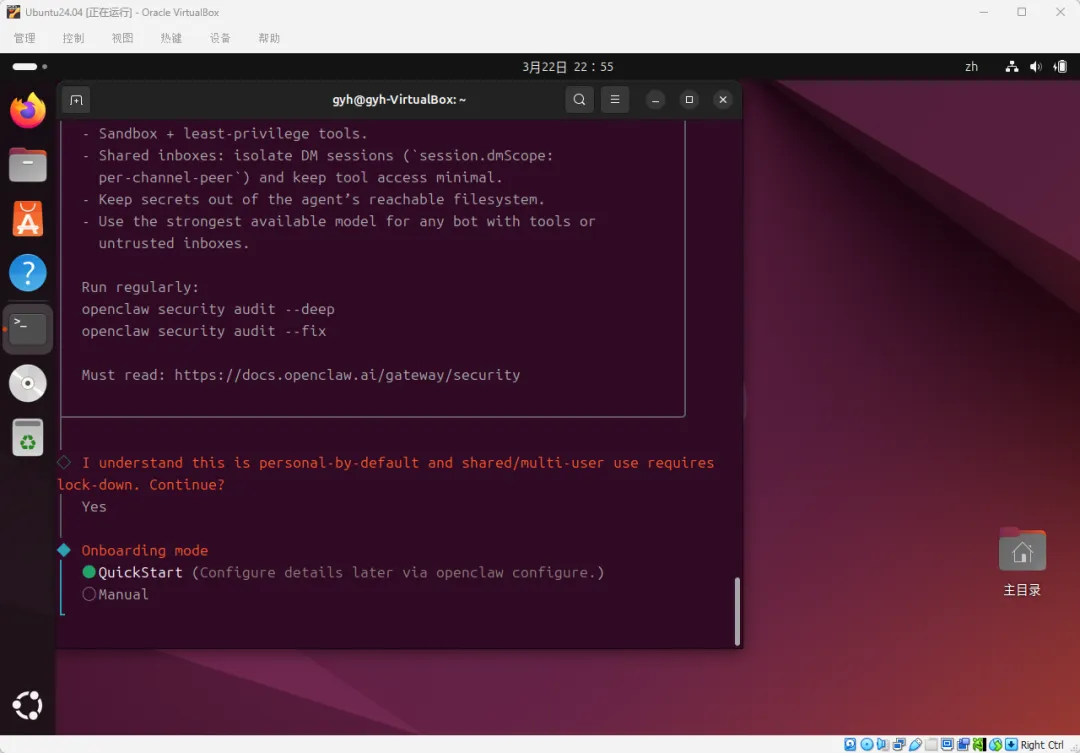The height and width of the screenshot is (753, 1080).
Task: Click the terminal vertical scrollbar thumb
Action: coord(737,611)
